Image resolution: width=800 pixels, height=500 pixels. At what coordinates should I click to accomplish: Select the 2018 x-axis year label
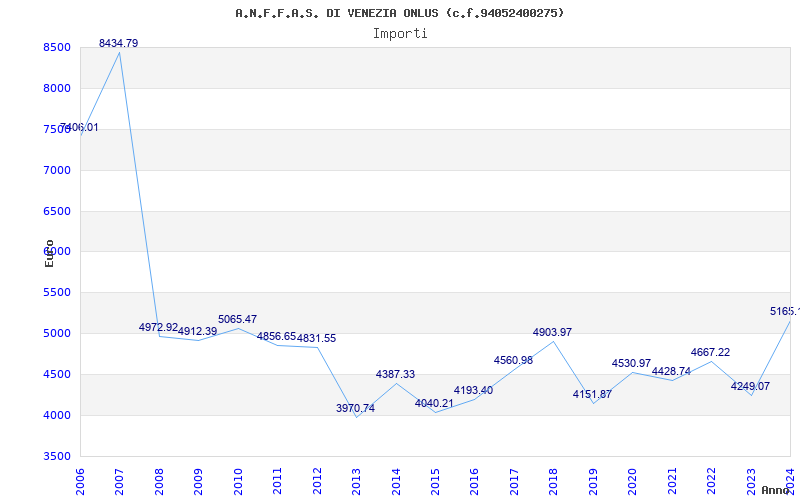(554, 482)
